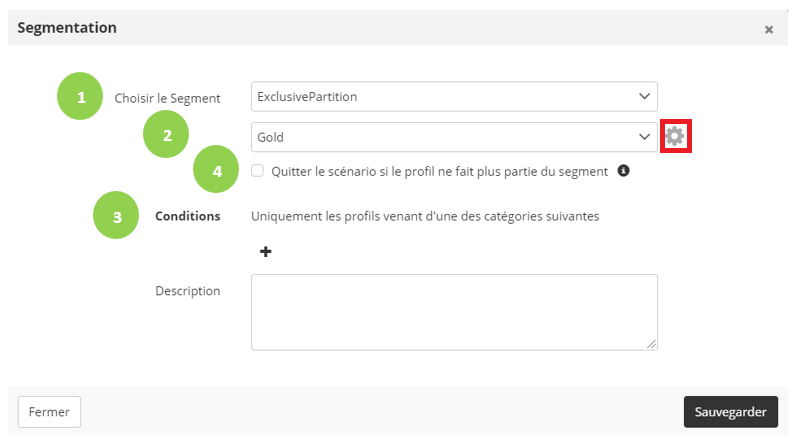
Task: Click the green step 2 badge
Action: [x=166, y=135]
